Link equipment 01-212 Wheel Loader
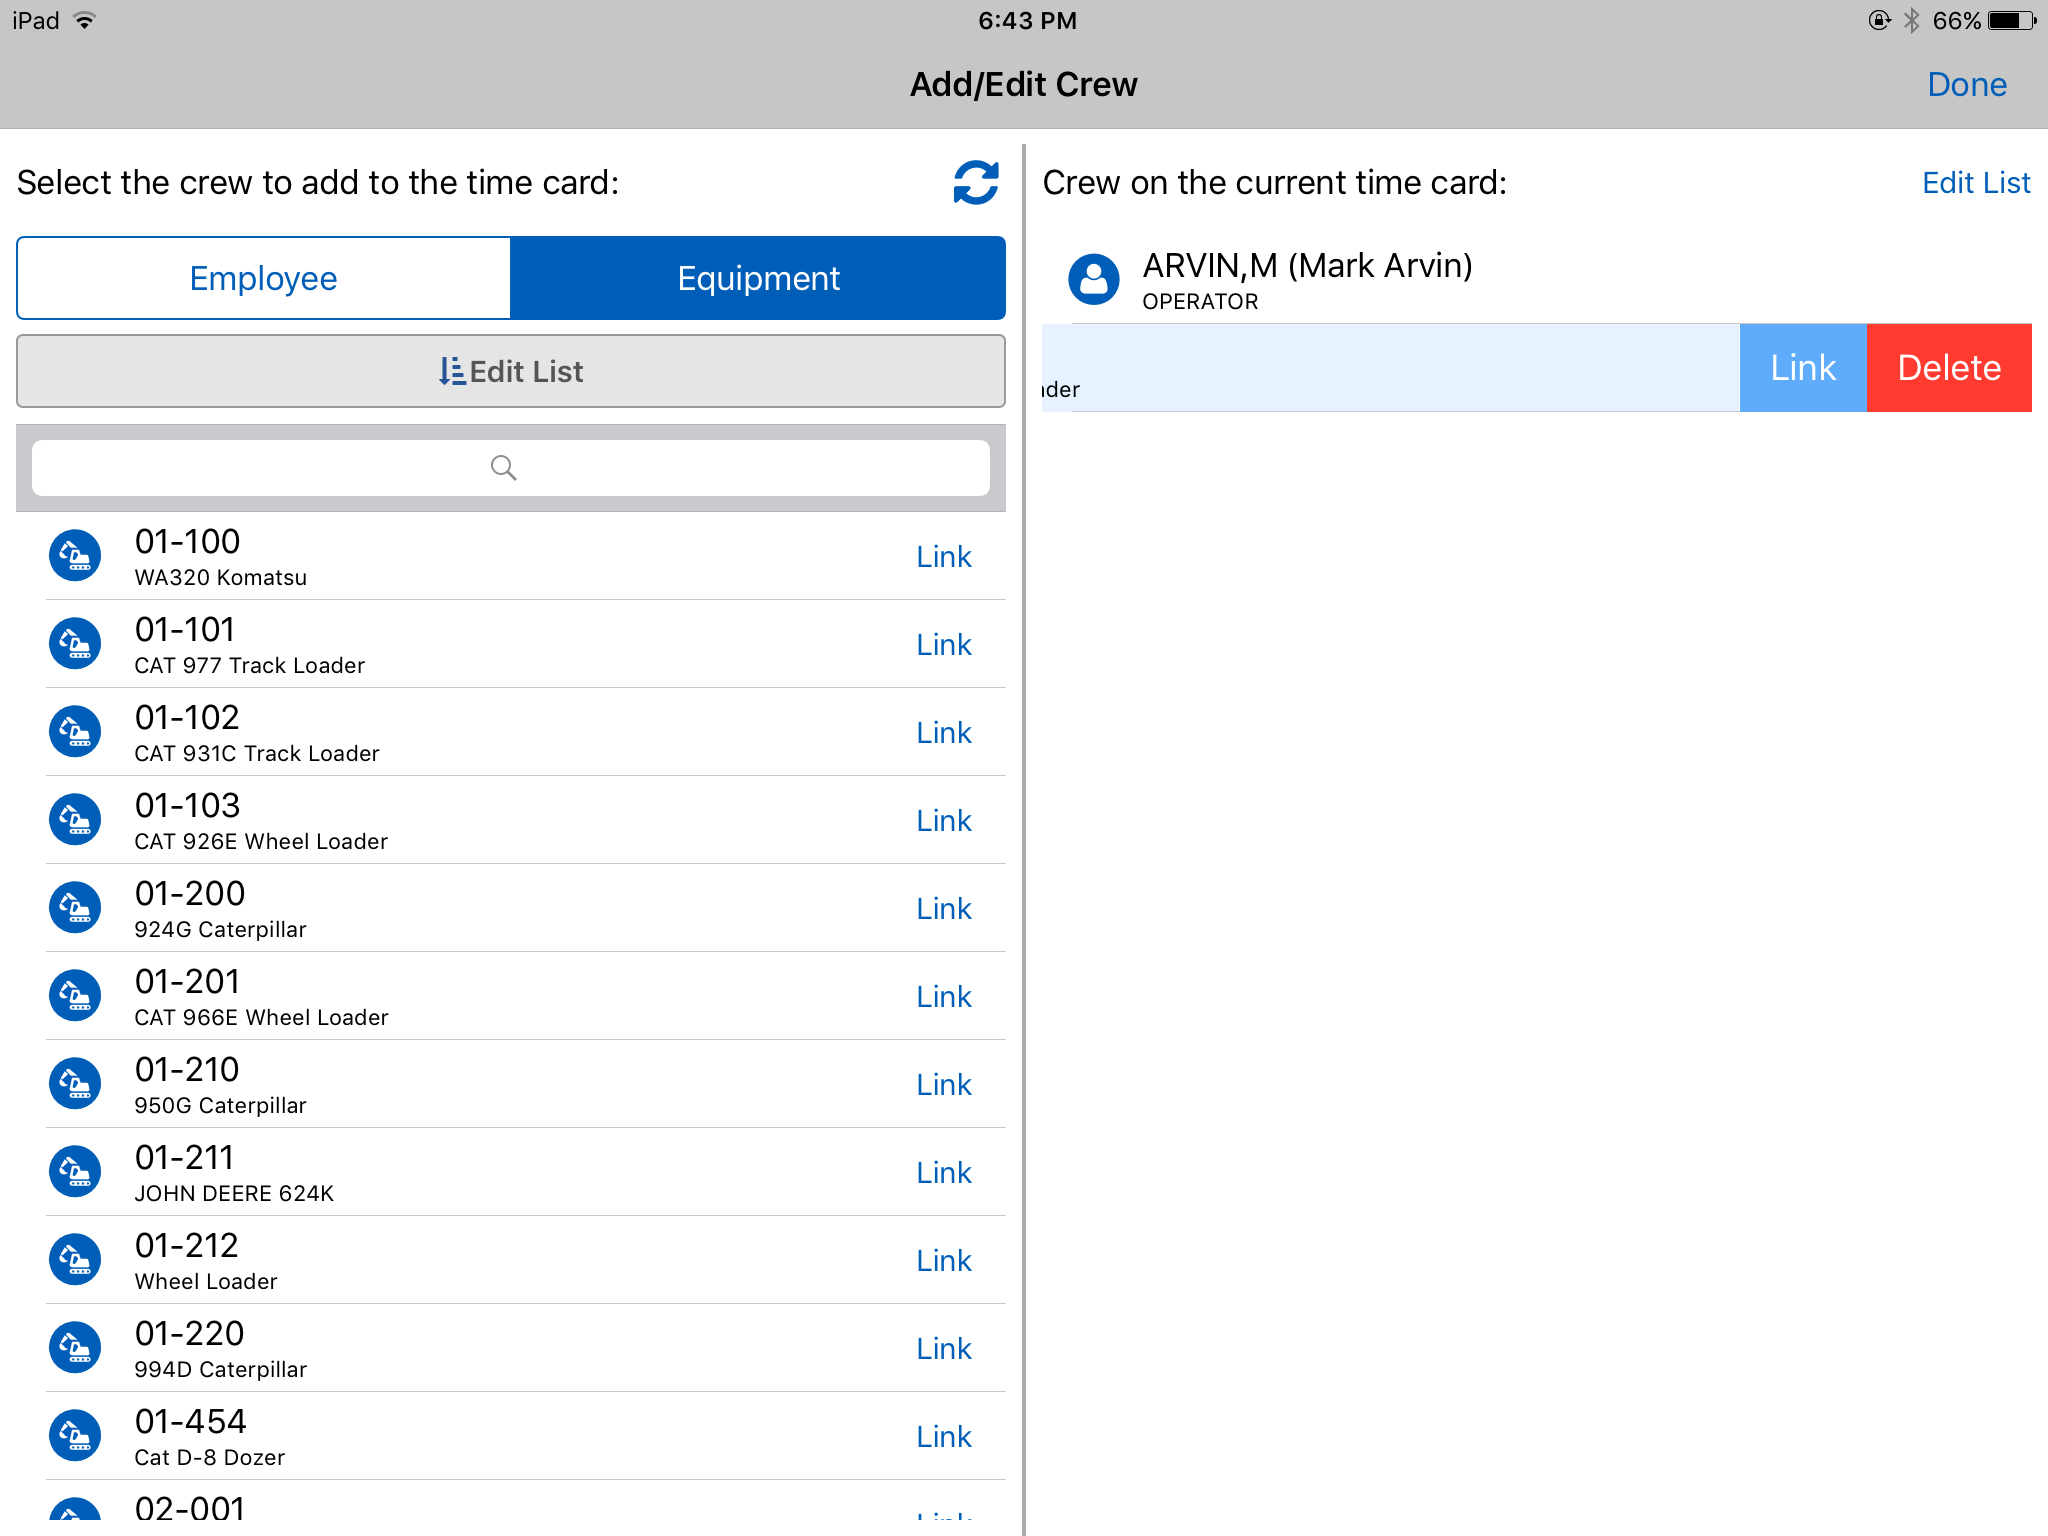The height and width of the screenshot is (1536, 2048). tap(943, 1260)
